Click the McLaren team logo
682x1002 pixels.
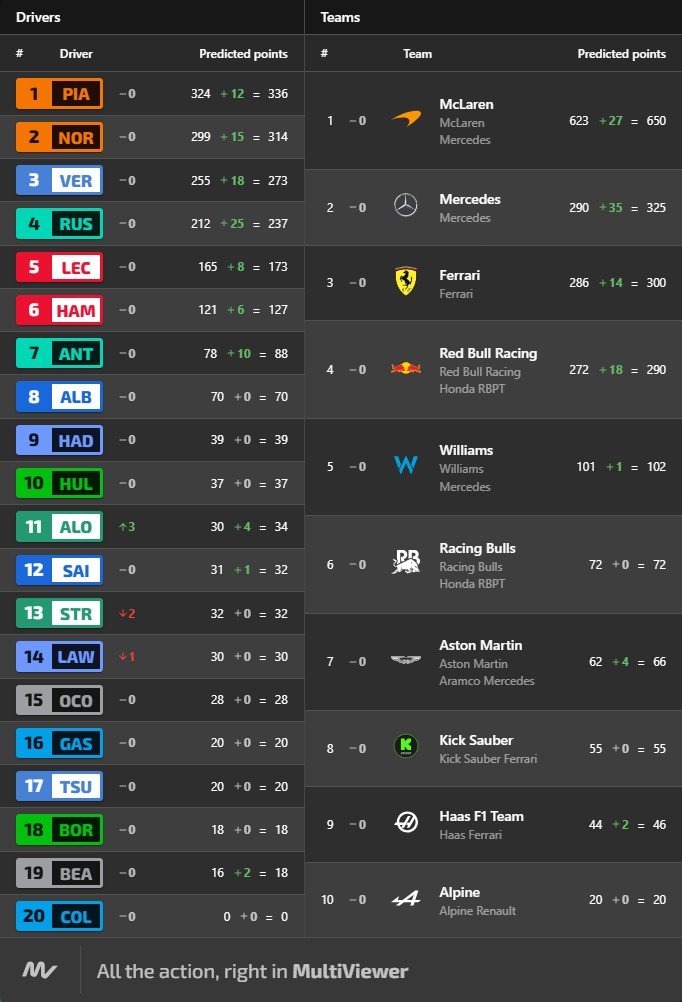tap(405, 121)
